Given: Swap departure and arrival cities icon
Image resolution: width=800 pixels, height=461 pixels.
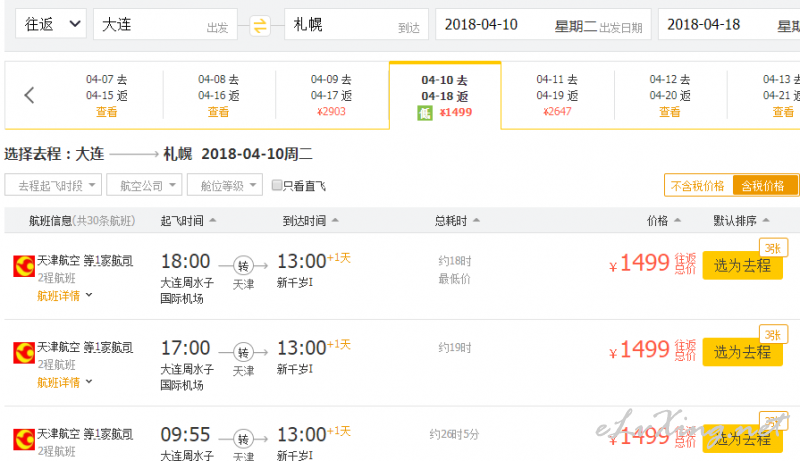Looking at the screenshot, I should [260, 25].
